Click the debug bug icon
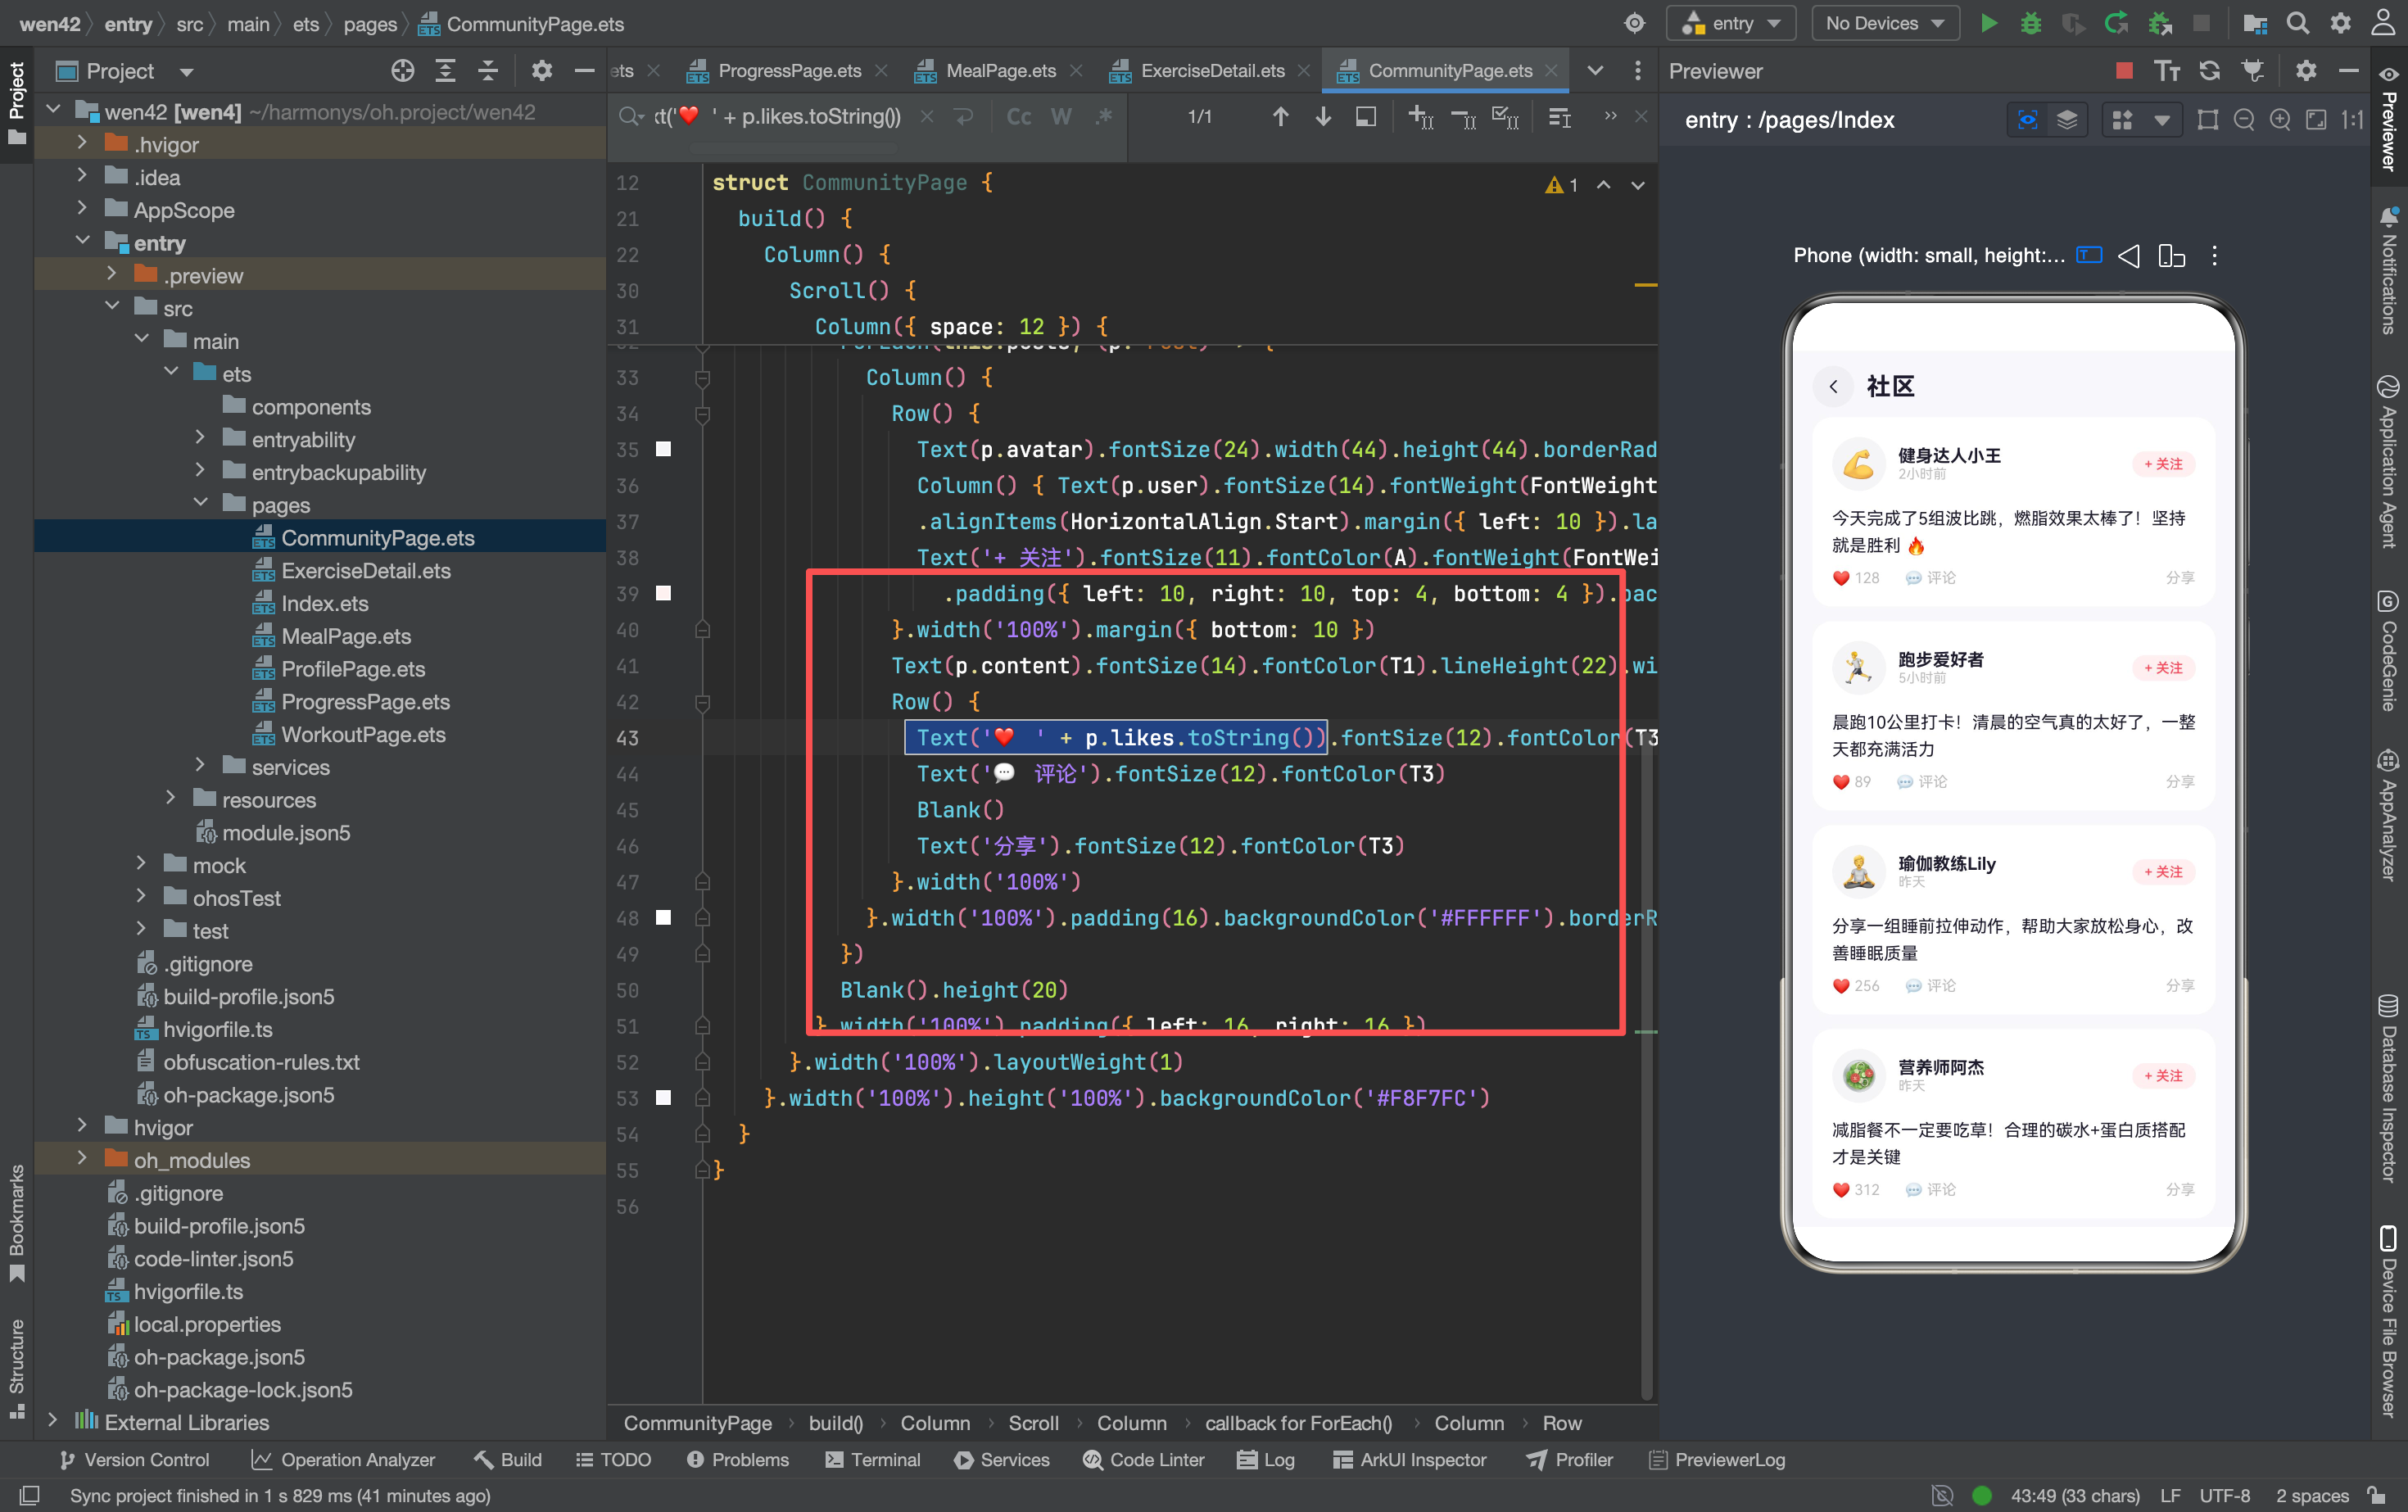 point(2031,23)
